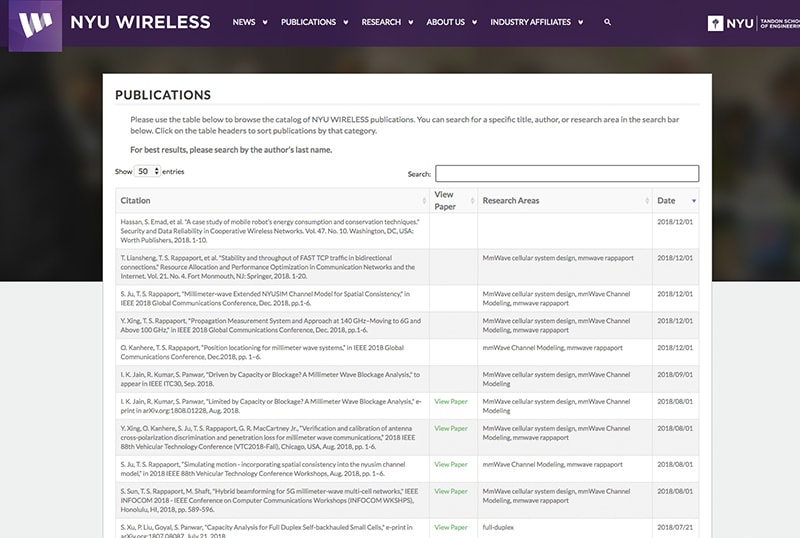Open View Paper for Simulating motion paper

click(x=450, y=465)
